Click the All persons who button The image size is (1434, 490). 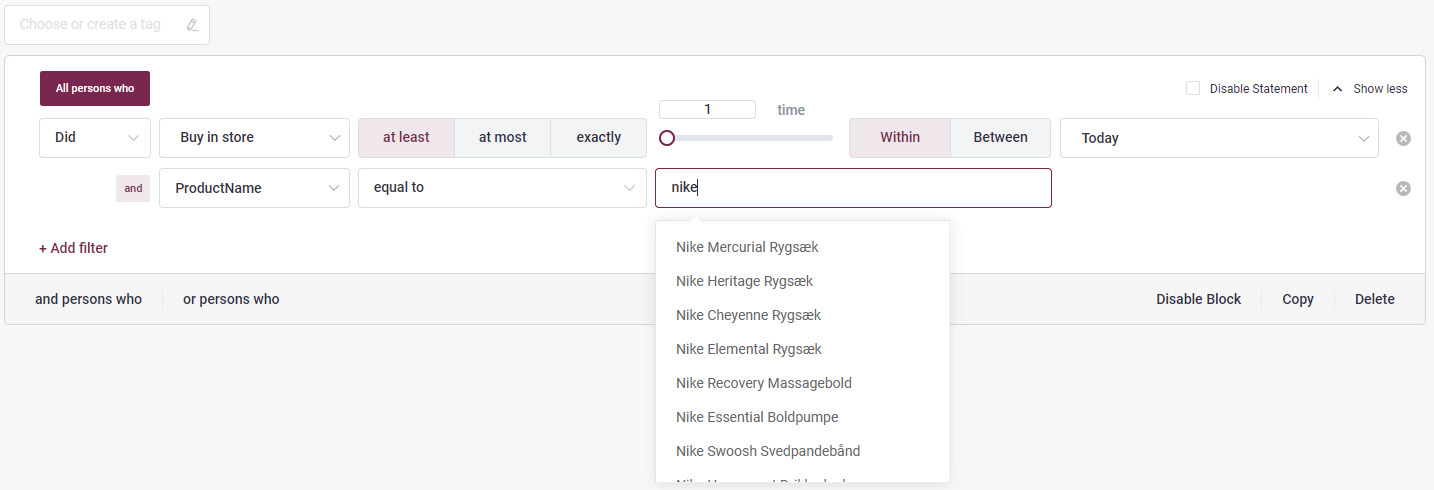[95, 88]
